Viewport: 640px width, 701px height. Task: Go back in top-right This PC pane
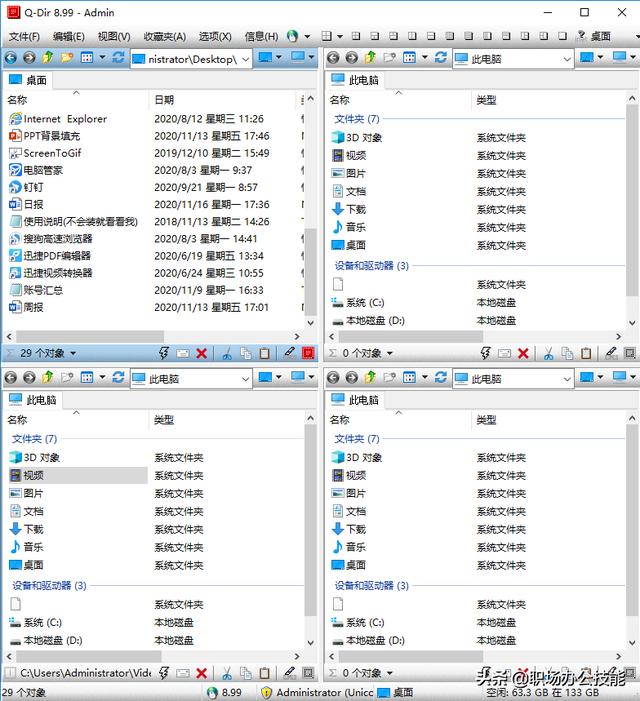[x=333, y=58]
